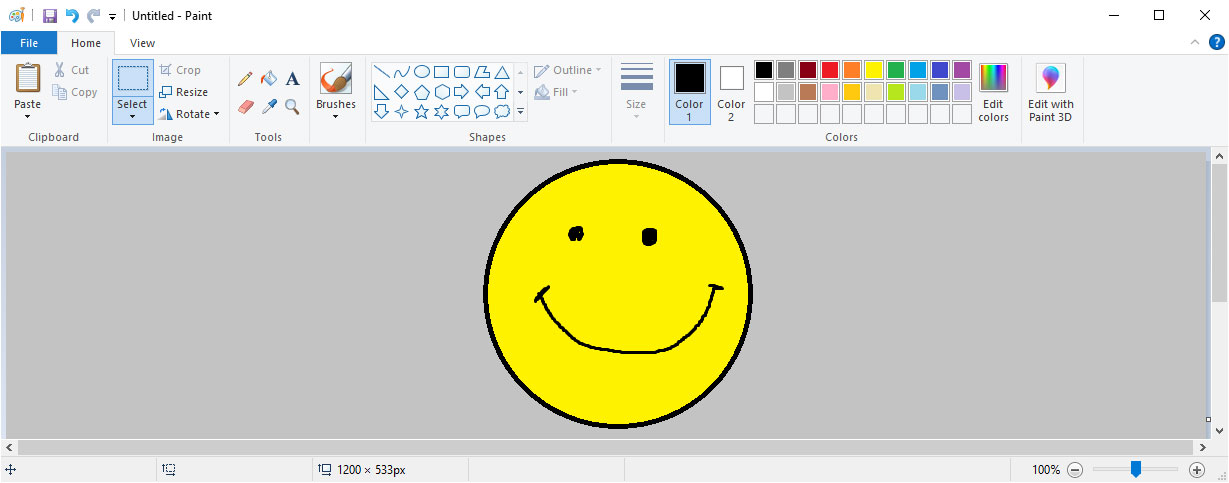Choose the Six-point star shape

[x=442, y=112]
